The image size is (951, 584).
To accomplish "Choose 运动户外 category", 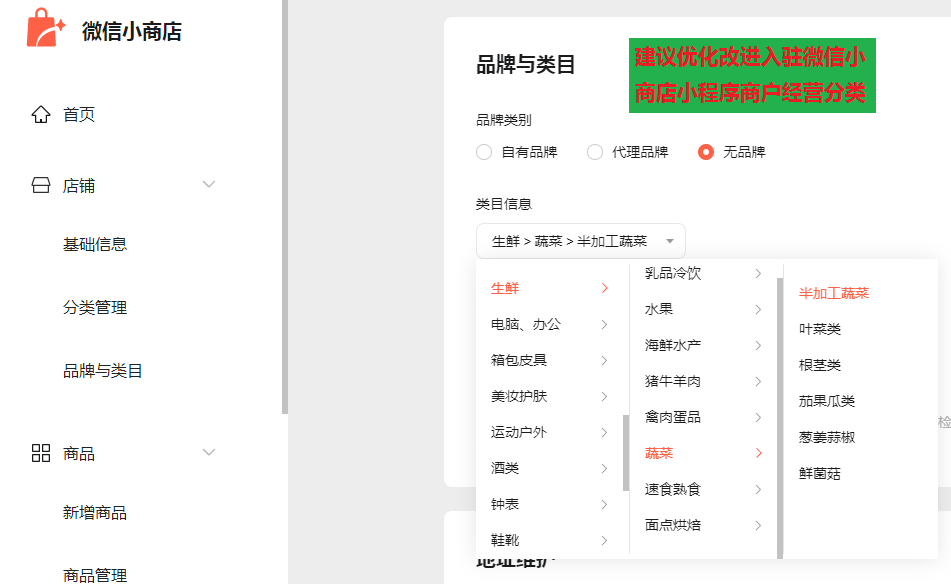I will 519,432.
